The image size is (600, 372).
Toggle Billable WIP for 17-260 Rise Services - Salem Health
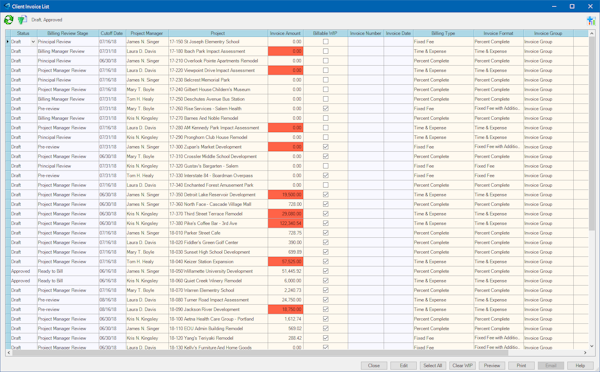(x=326, y=109)
